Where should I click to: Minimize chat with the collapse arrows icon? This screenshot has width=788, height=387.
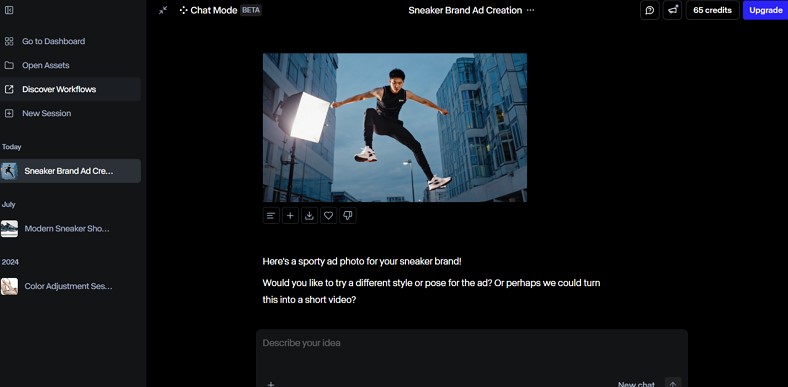point(163,10)
